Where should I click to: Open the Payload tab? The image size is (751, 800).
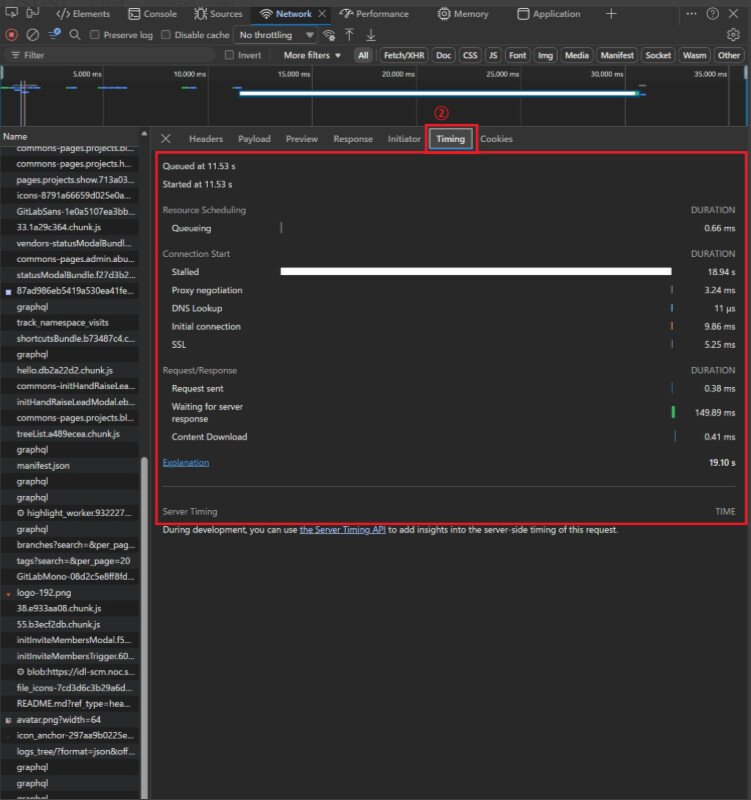[254, 139]
